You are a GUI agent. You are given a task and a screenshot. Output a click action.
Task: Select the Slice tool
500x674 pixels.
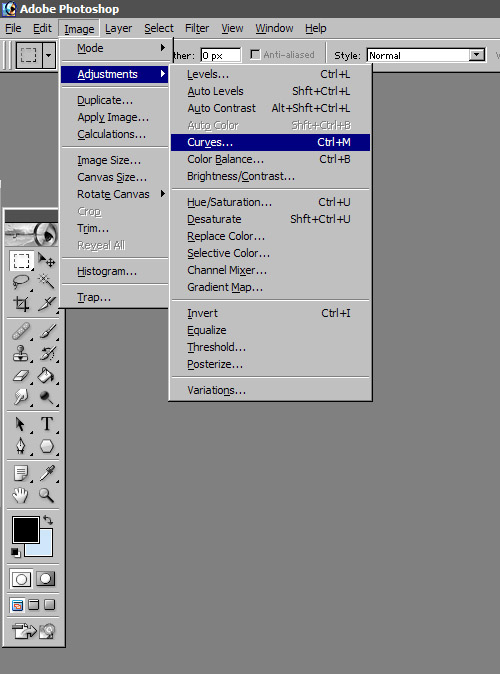coord(46,304)
